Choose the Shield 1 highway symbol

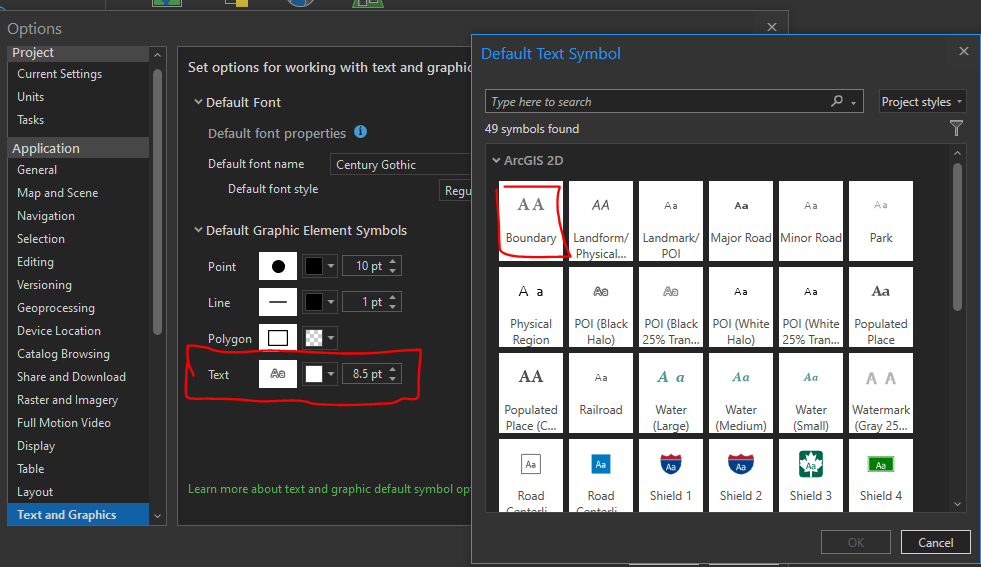click(x=671, y=475)
